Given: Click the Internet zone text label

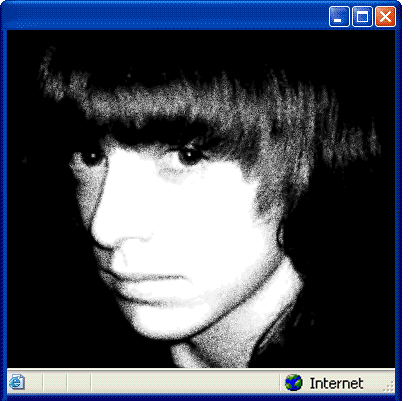Looking at the screenshot, I should [x=336, y=383].
